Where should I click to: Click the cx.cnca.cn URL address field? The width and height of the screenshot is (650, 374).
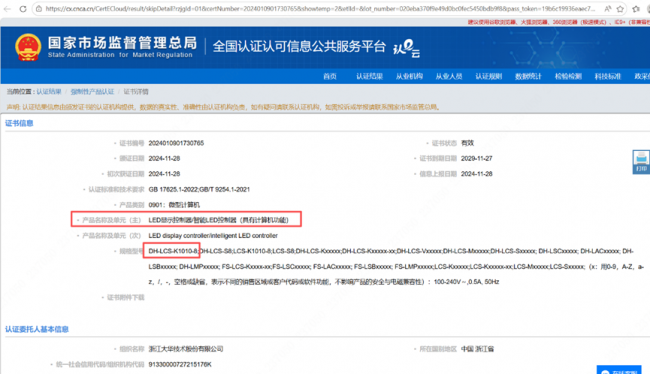(x=320, y=9)
